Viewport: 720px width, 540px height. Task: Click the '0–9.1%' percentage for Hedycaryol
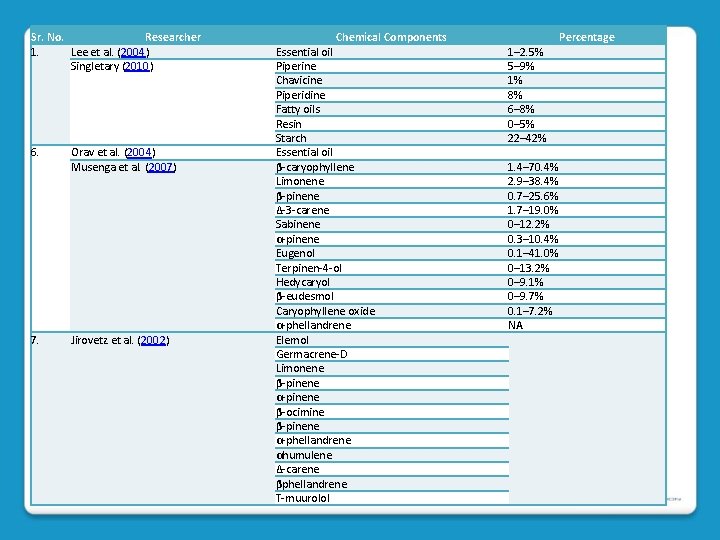coord(525,282)
